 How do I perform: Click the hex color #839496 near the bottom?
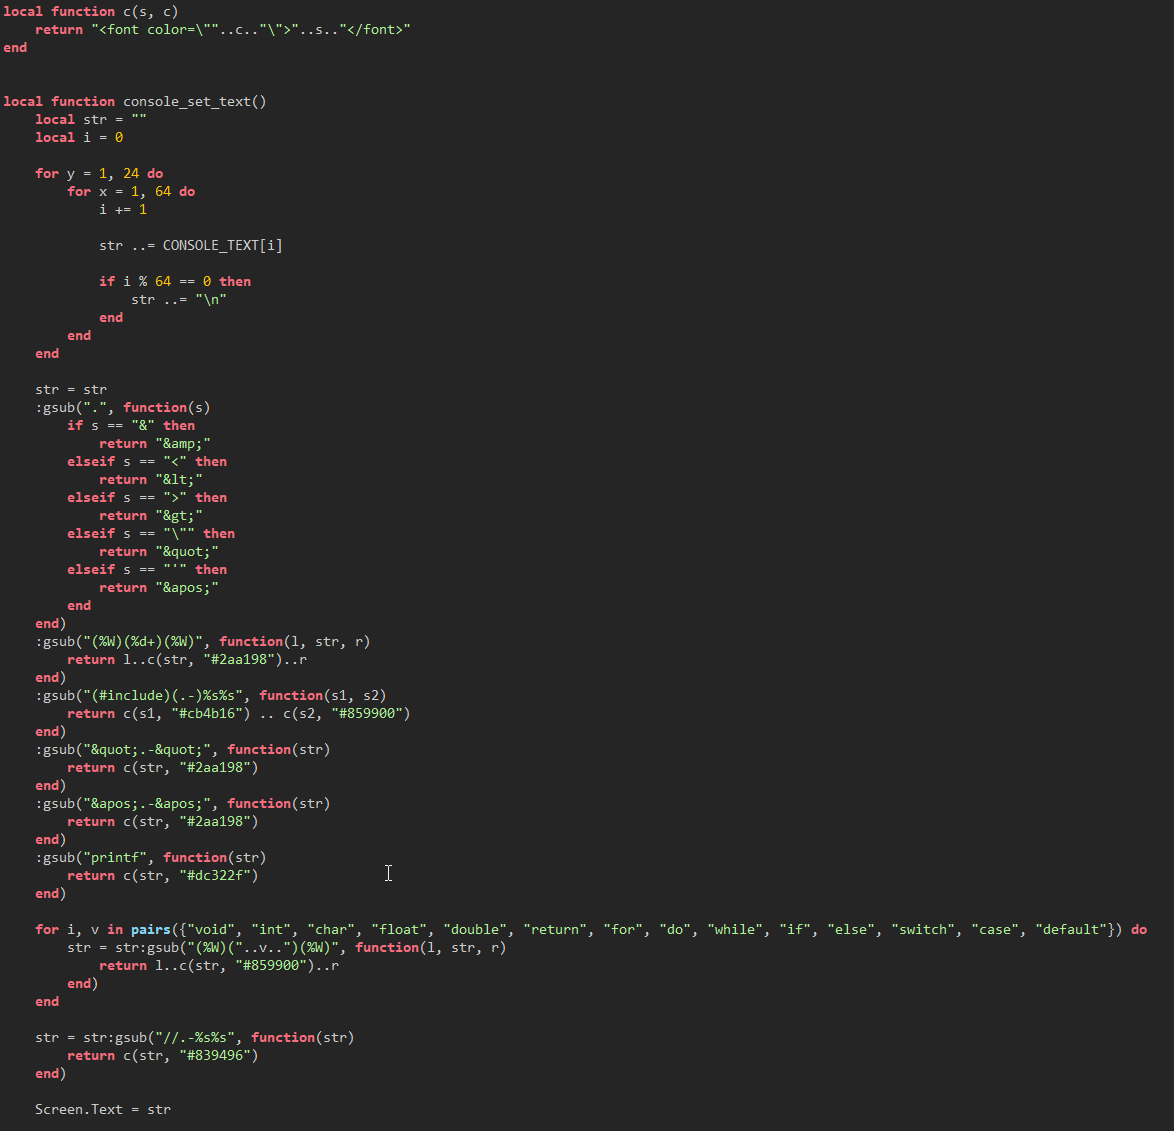[214, 1055]
